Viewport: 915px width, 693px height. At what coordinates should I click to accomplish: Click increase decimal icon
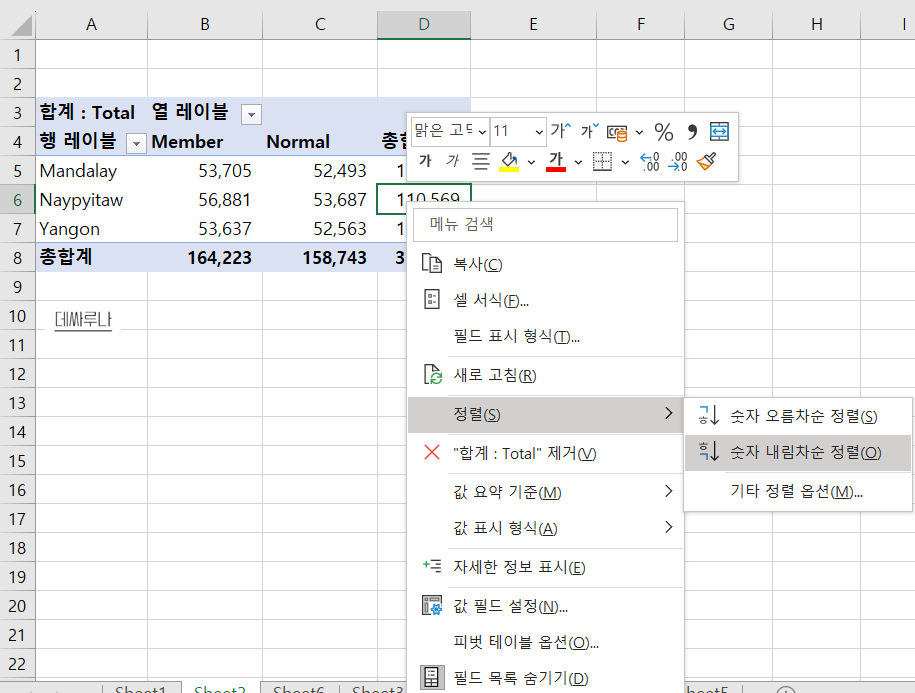[x=649, y=162]
